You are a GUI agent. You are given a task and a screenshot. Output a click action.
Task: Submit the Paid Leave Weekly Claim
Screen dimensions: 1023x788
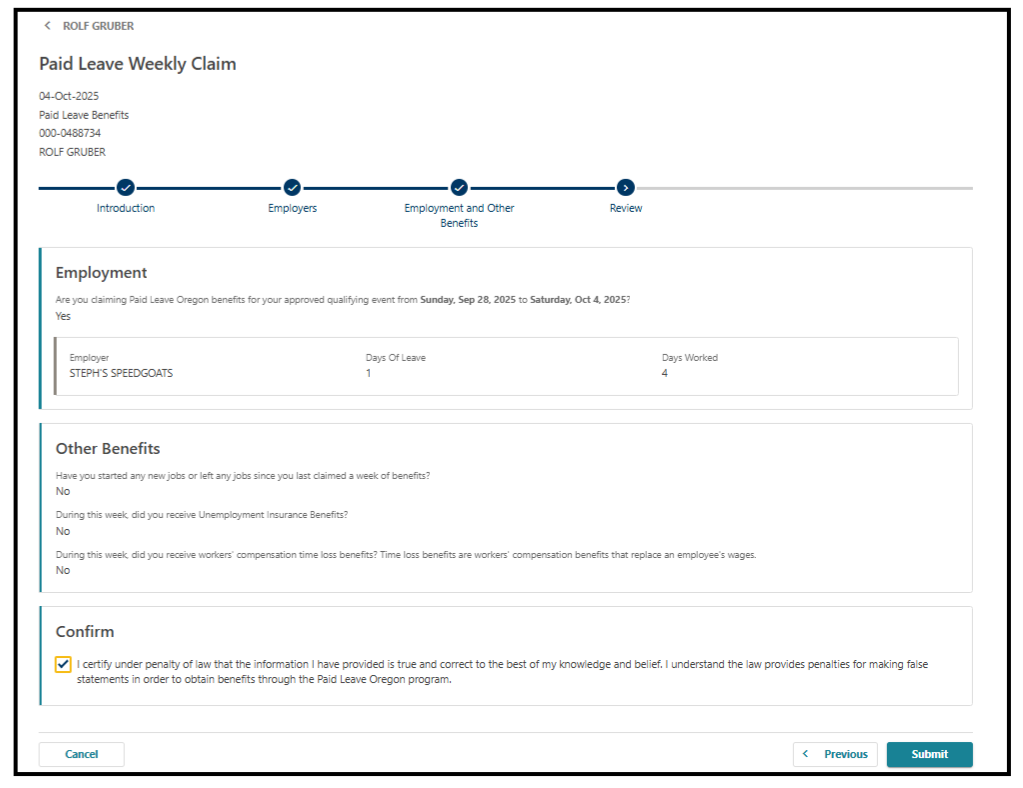pyautogui.click(x=929, y=754)
